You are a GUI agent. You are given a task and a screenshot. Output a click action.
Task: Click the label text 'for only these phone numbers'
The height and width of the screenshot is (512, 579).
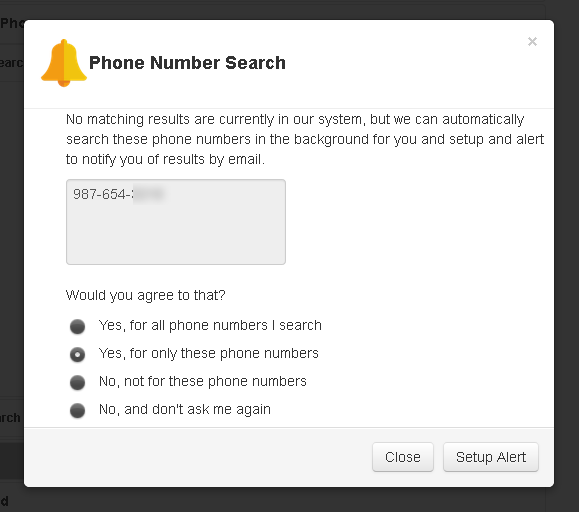tap(224, 353)
